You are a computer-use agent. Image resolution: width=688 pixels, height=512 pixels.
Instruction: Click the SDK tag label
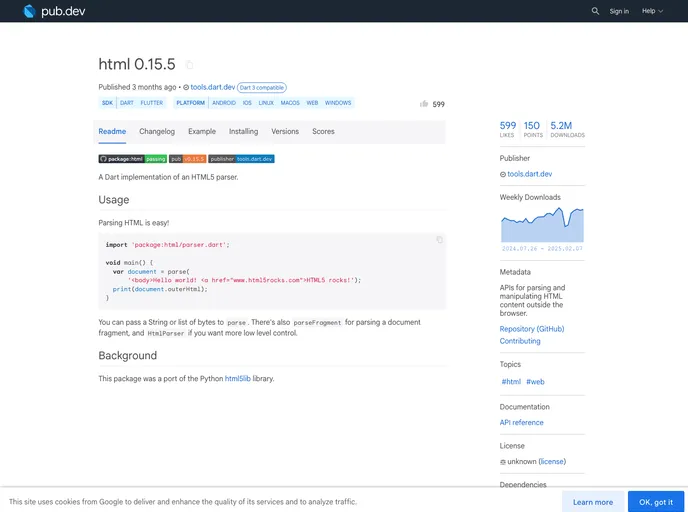pyautogui.click(x=108, y=103)
